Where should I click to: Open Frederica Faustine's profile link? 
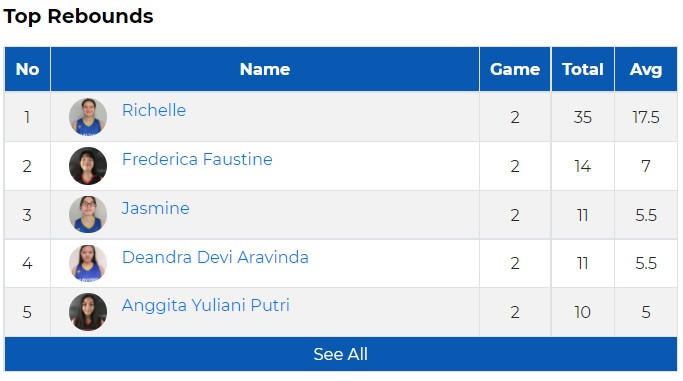[x=197, y=159]
